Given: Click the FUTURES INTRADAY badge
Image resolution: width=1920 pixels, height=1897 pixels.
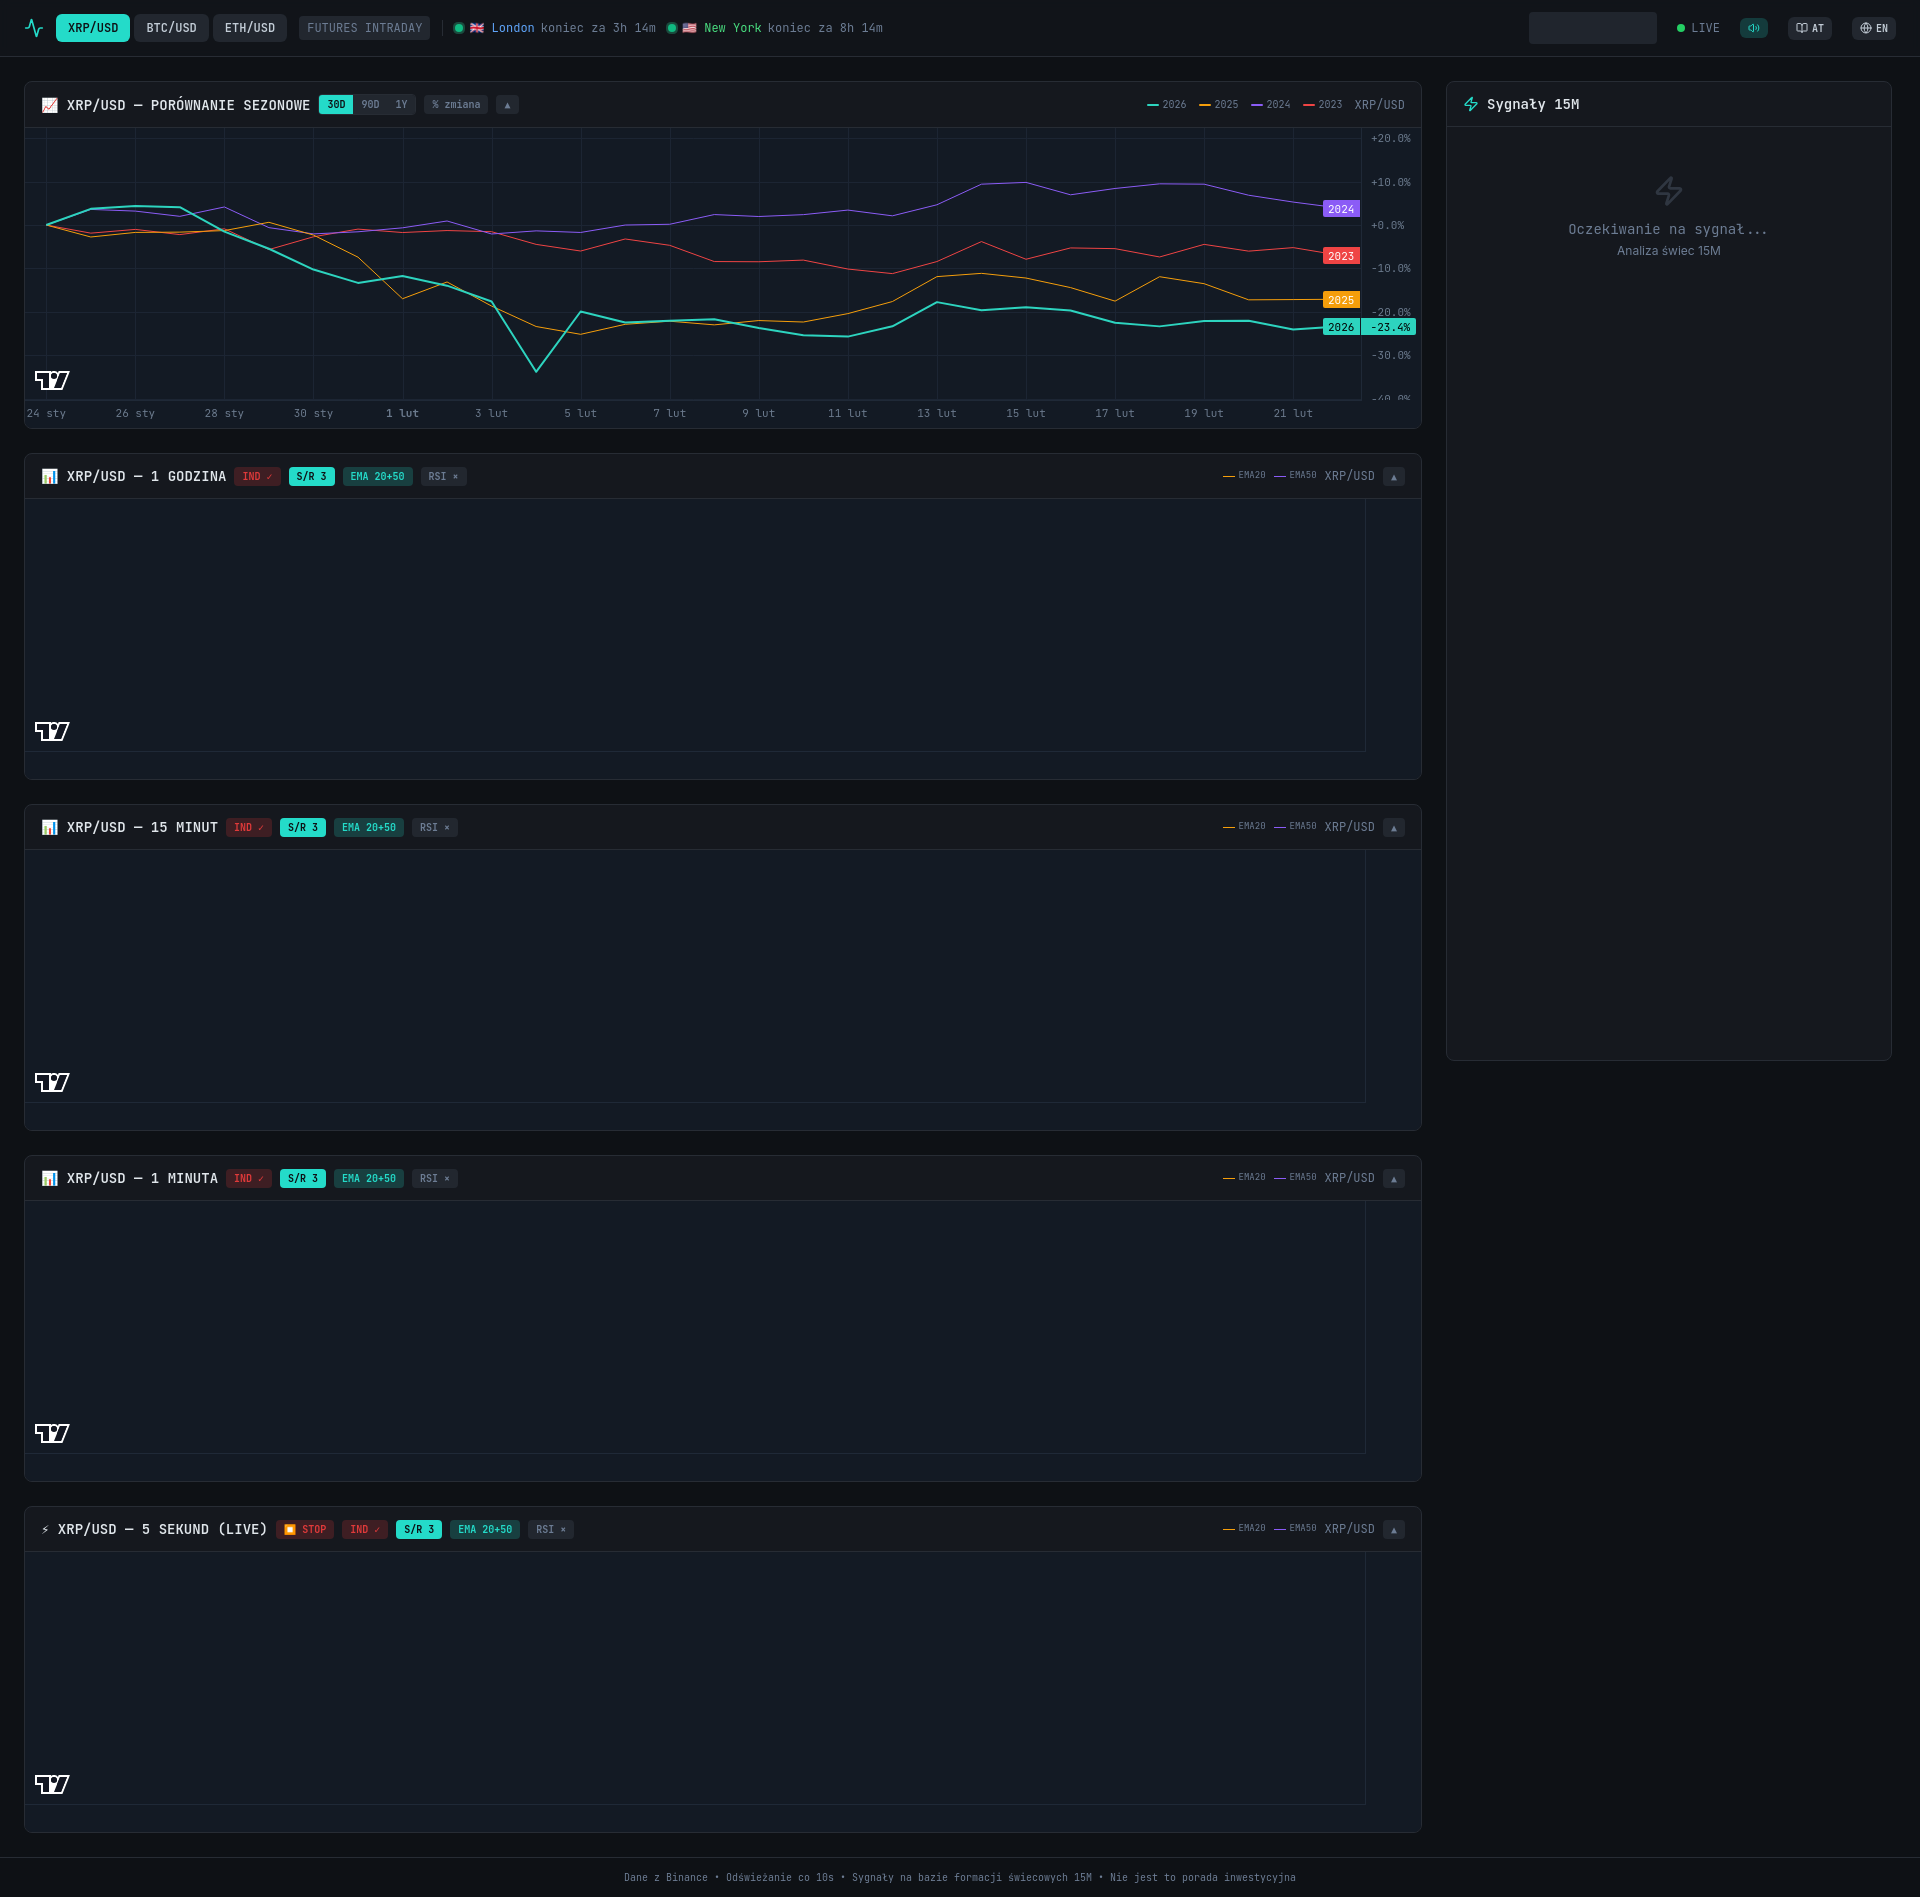Looking at the screenshot, I should [365, 28].
